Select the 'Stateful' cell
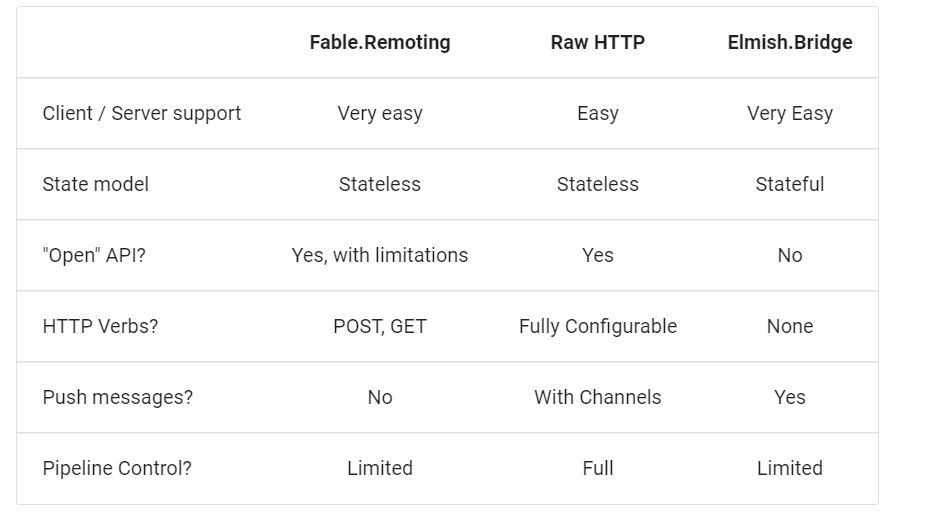Screen dimensions: 925x531 (x=790, y=184)
